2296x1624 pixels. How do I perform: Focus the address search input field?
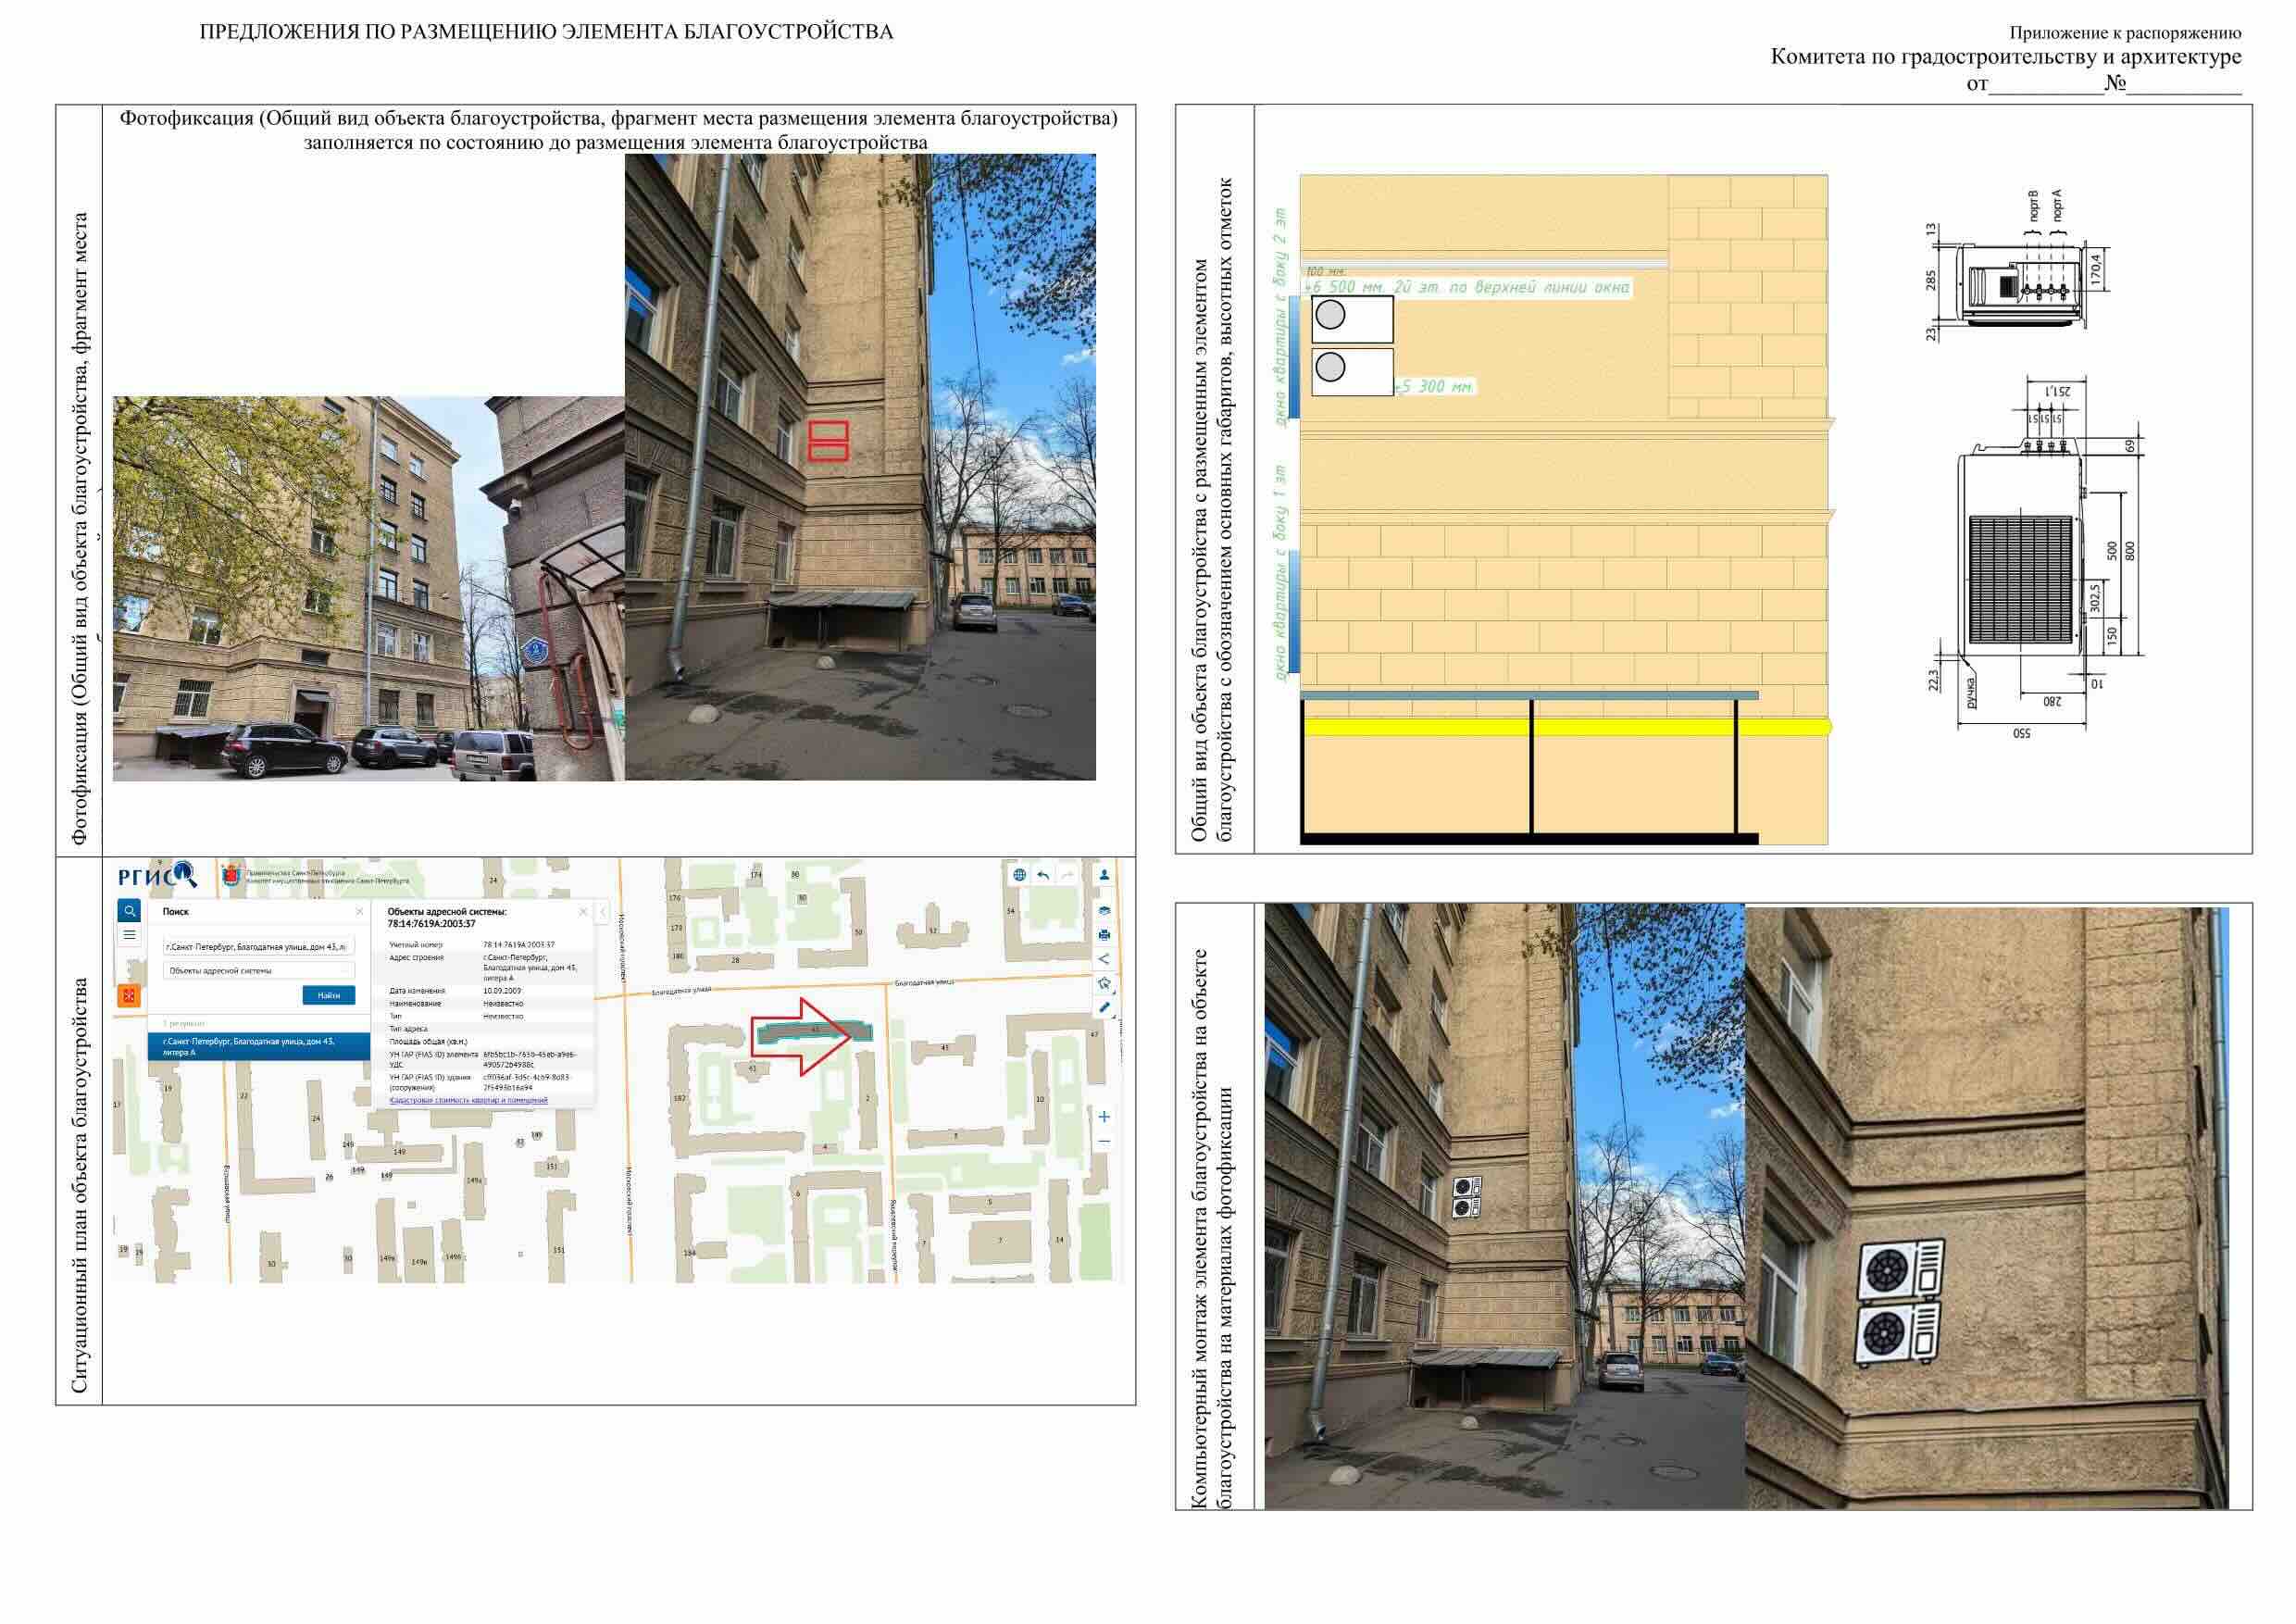pos(259,946)
